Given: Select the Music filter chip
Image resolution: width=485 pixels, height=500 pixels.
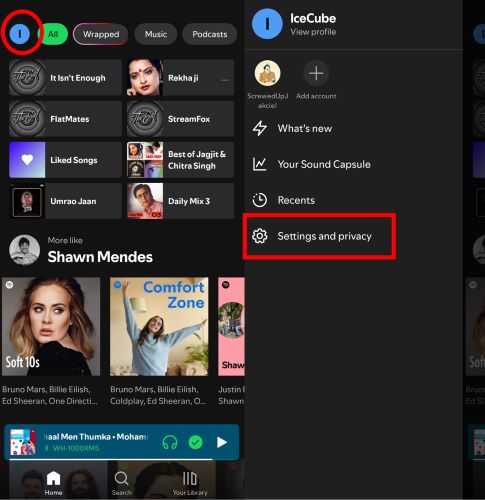Looking at the screenshot, I should point(156,34).
